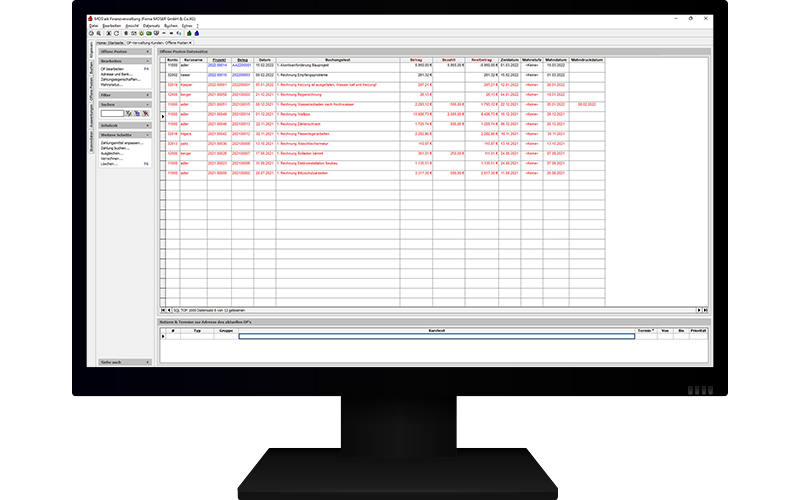Click the yellow pencil search icon in Suchen
The image size is (800, 500).
click(x=129, y=113)
